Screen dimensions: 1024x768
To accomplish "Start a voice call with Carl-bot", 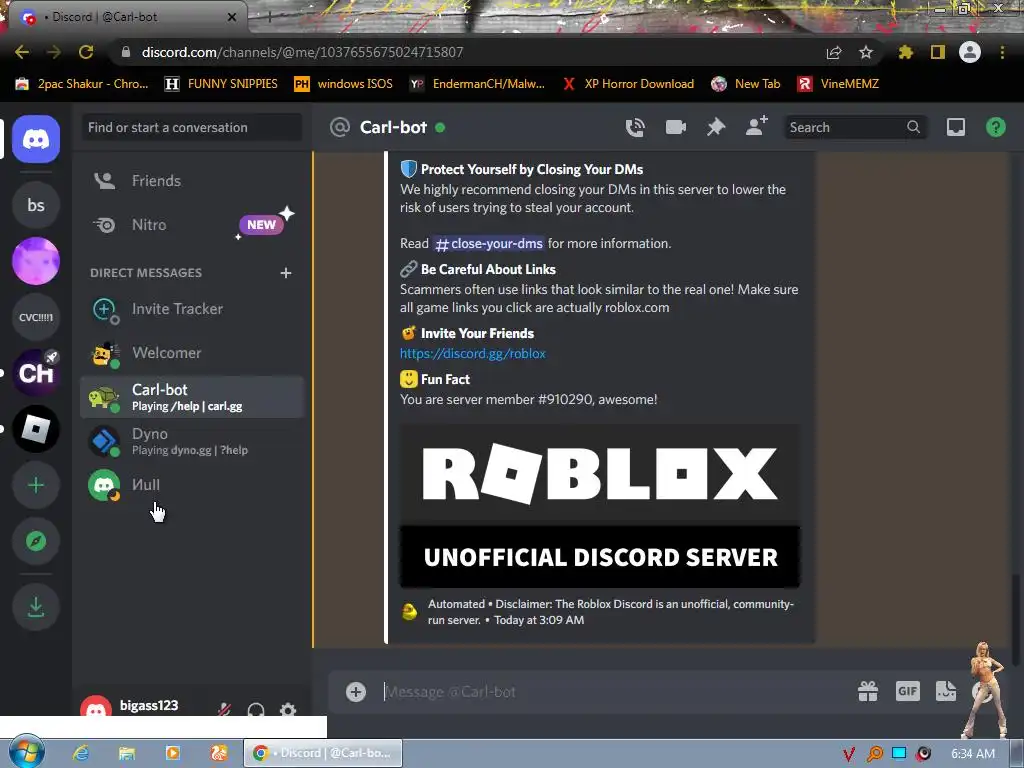I will coord(635,127).
